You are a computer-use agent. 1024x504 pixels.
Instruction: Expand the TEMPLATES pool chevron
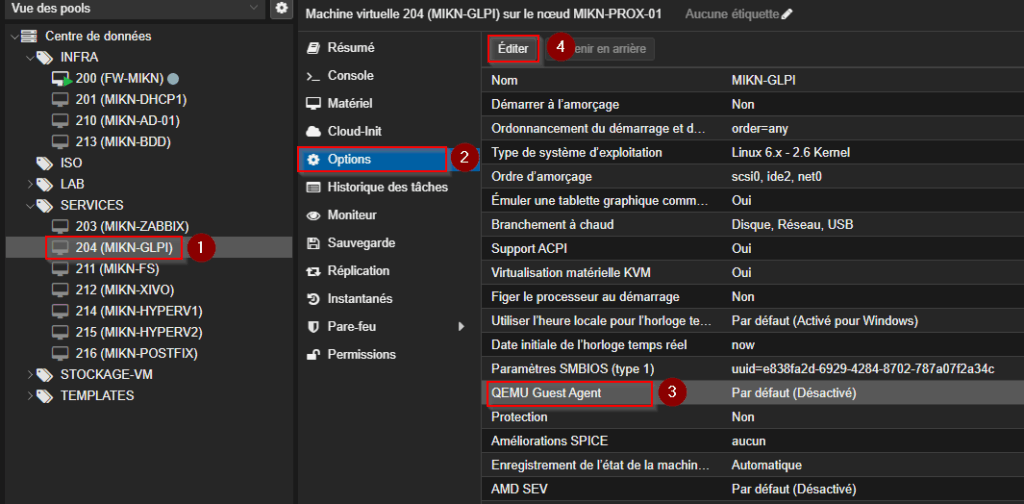tap(29, 396)
